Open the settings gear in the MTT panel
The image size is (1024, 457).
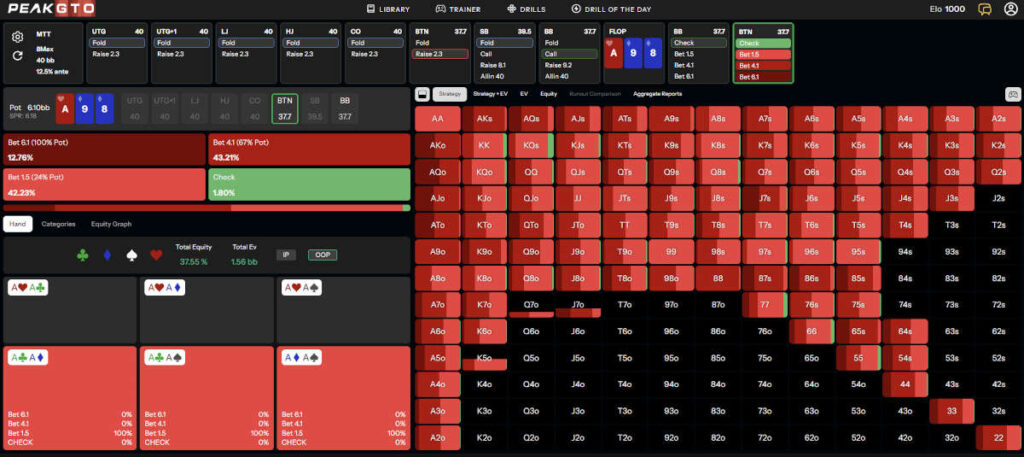[18, 37]
